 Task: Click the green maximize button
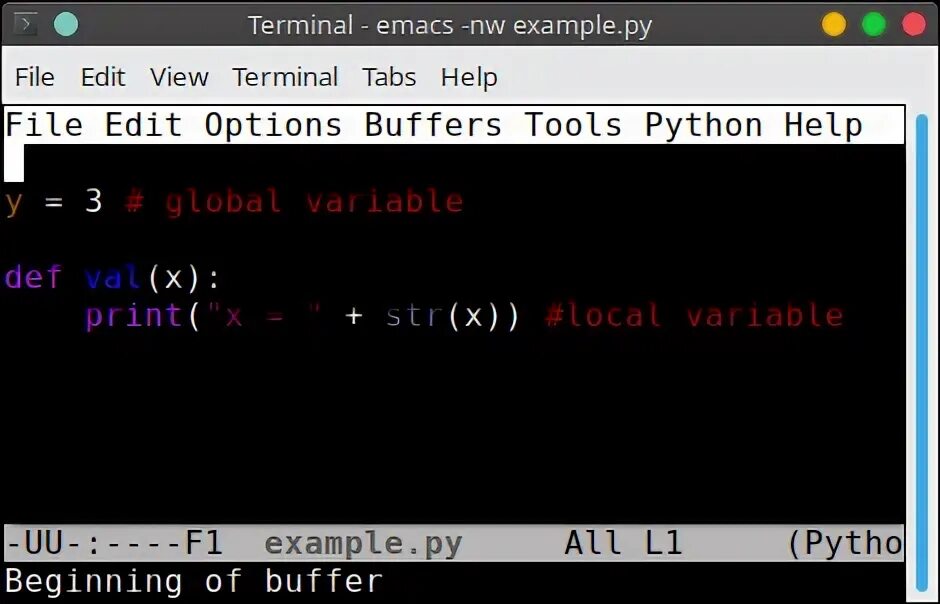click(x=873, y=25)
